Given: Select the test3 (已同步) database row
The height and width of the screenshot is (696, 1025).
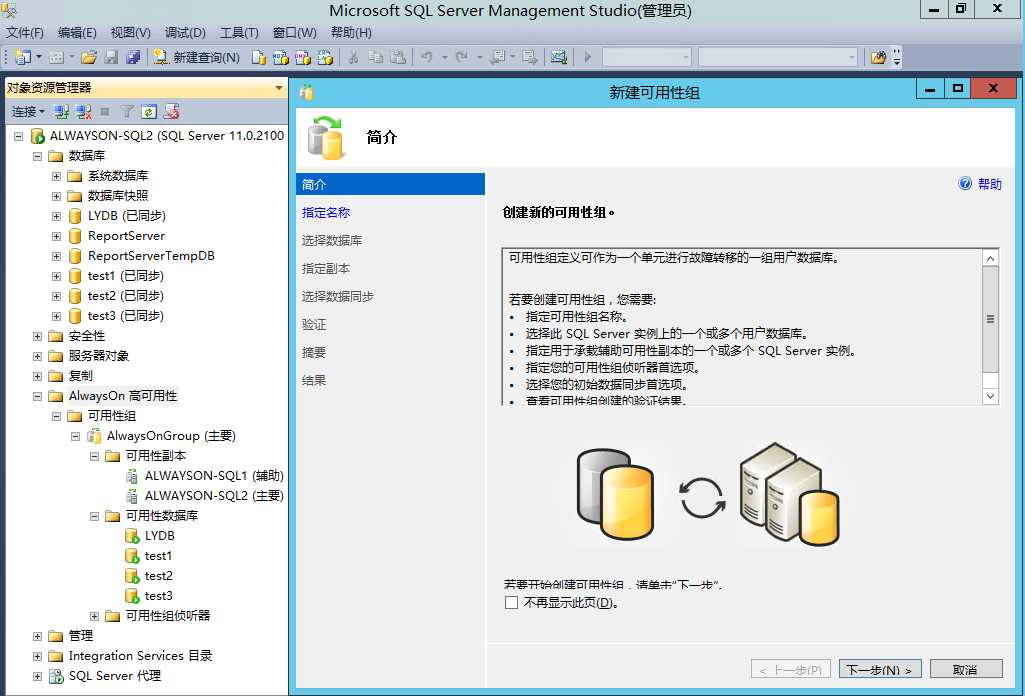Looking at the screenshot, I should [126, 316].
